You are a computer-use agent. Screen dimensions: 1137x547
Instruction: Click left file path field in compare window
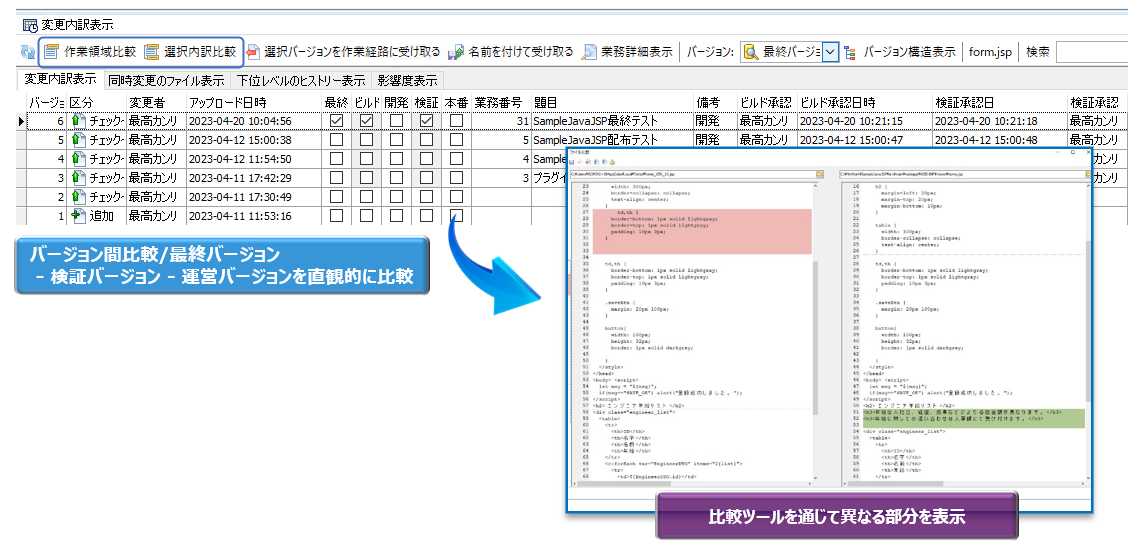pos(692,174)
